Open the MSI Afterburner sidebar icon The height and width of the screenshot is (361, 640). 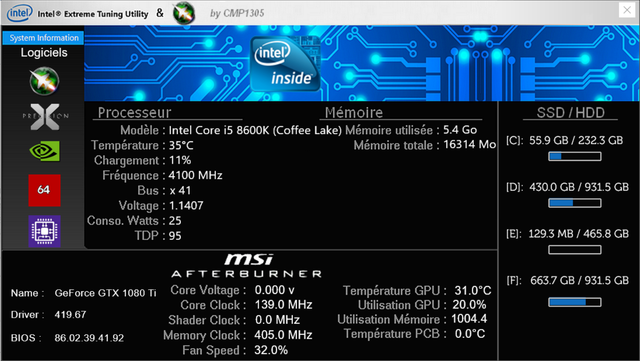[44, 81]
